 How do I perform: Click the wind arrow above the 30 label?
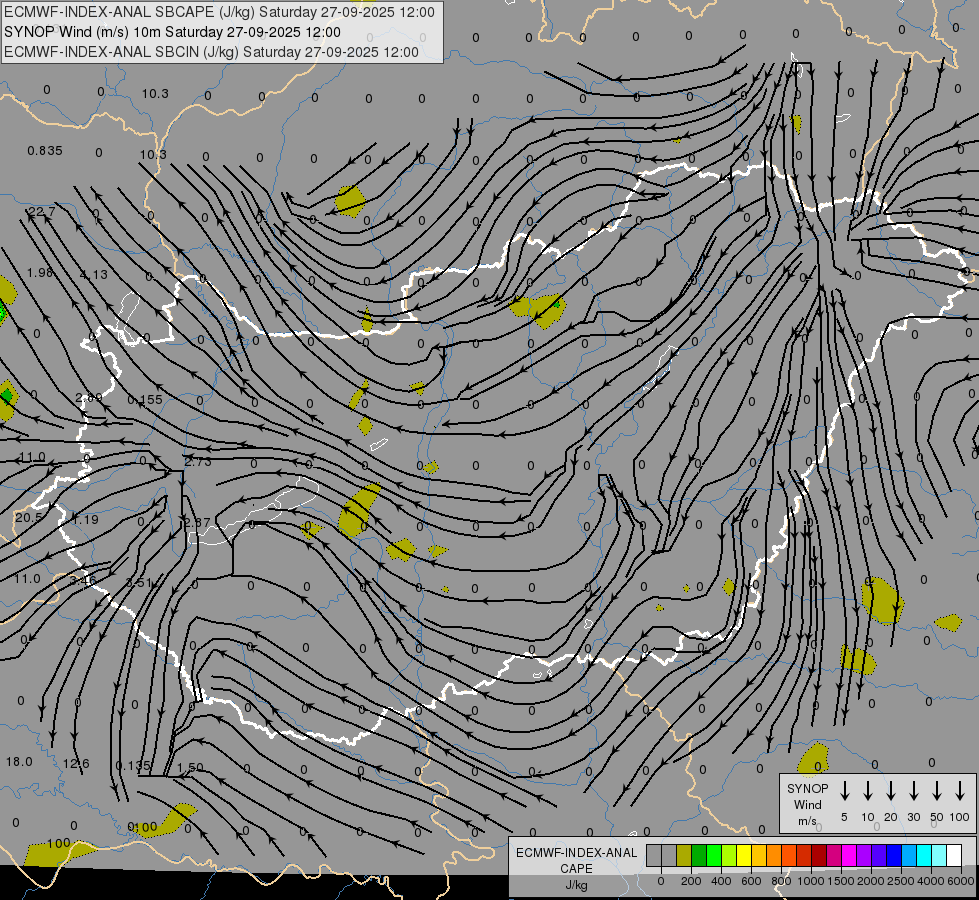[x=913, y=790]
